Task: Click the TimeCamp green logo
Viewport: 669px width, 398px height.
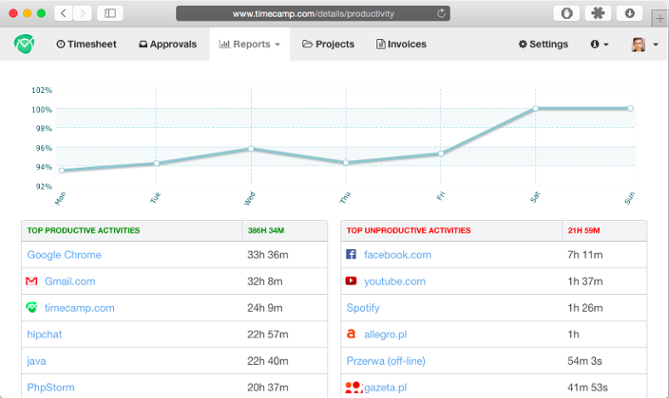Action: tap(24, 44)
